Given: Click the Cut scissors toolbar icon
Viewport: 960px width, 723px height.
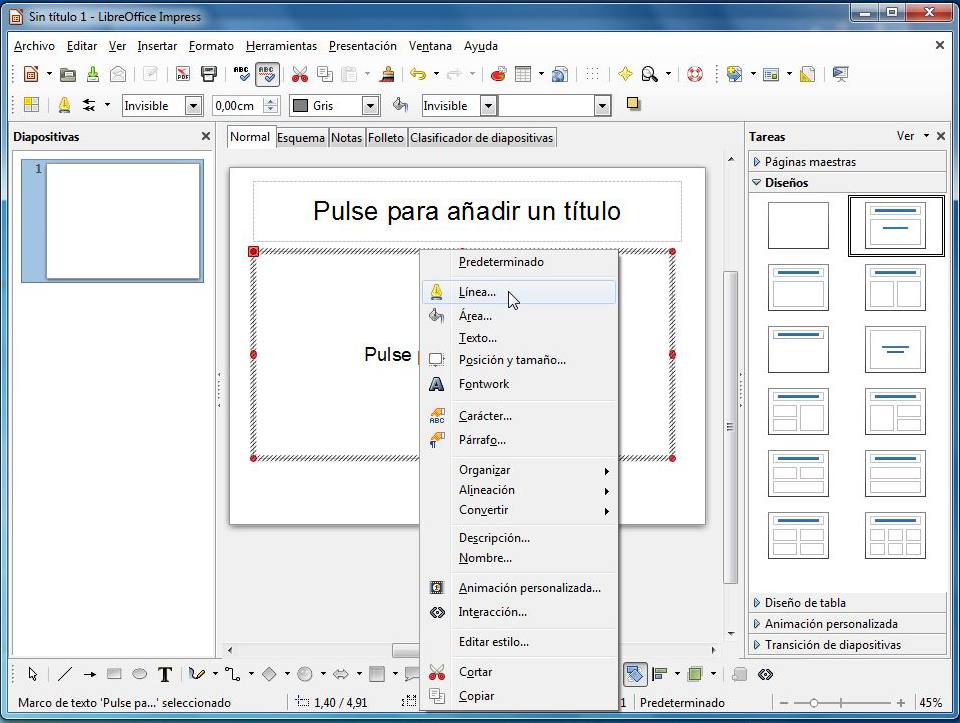Looking at the screenshot, I should 299,75.
